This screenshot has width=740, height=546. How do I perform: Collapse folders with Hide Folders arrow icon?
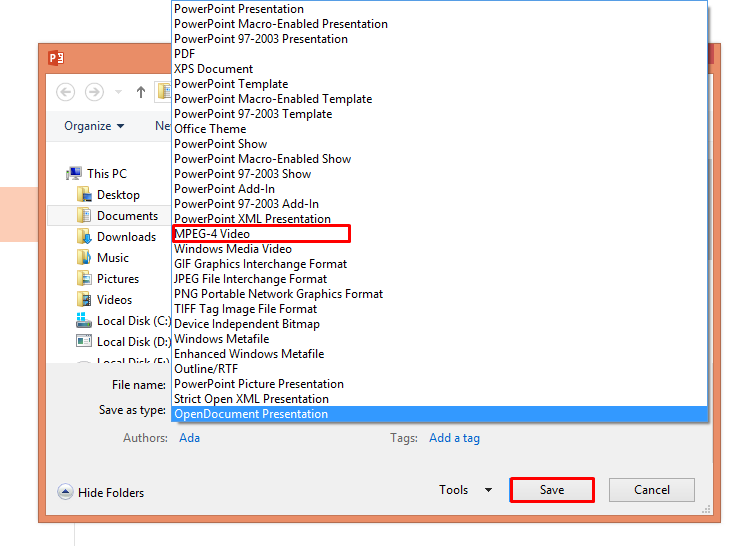65,492
